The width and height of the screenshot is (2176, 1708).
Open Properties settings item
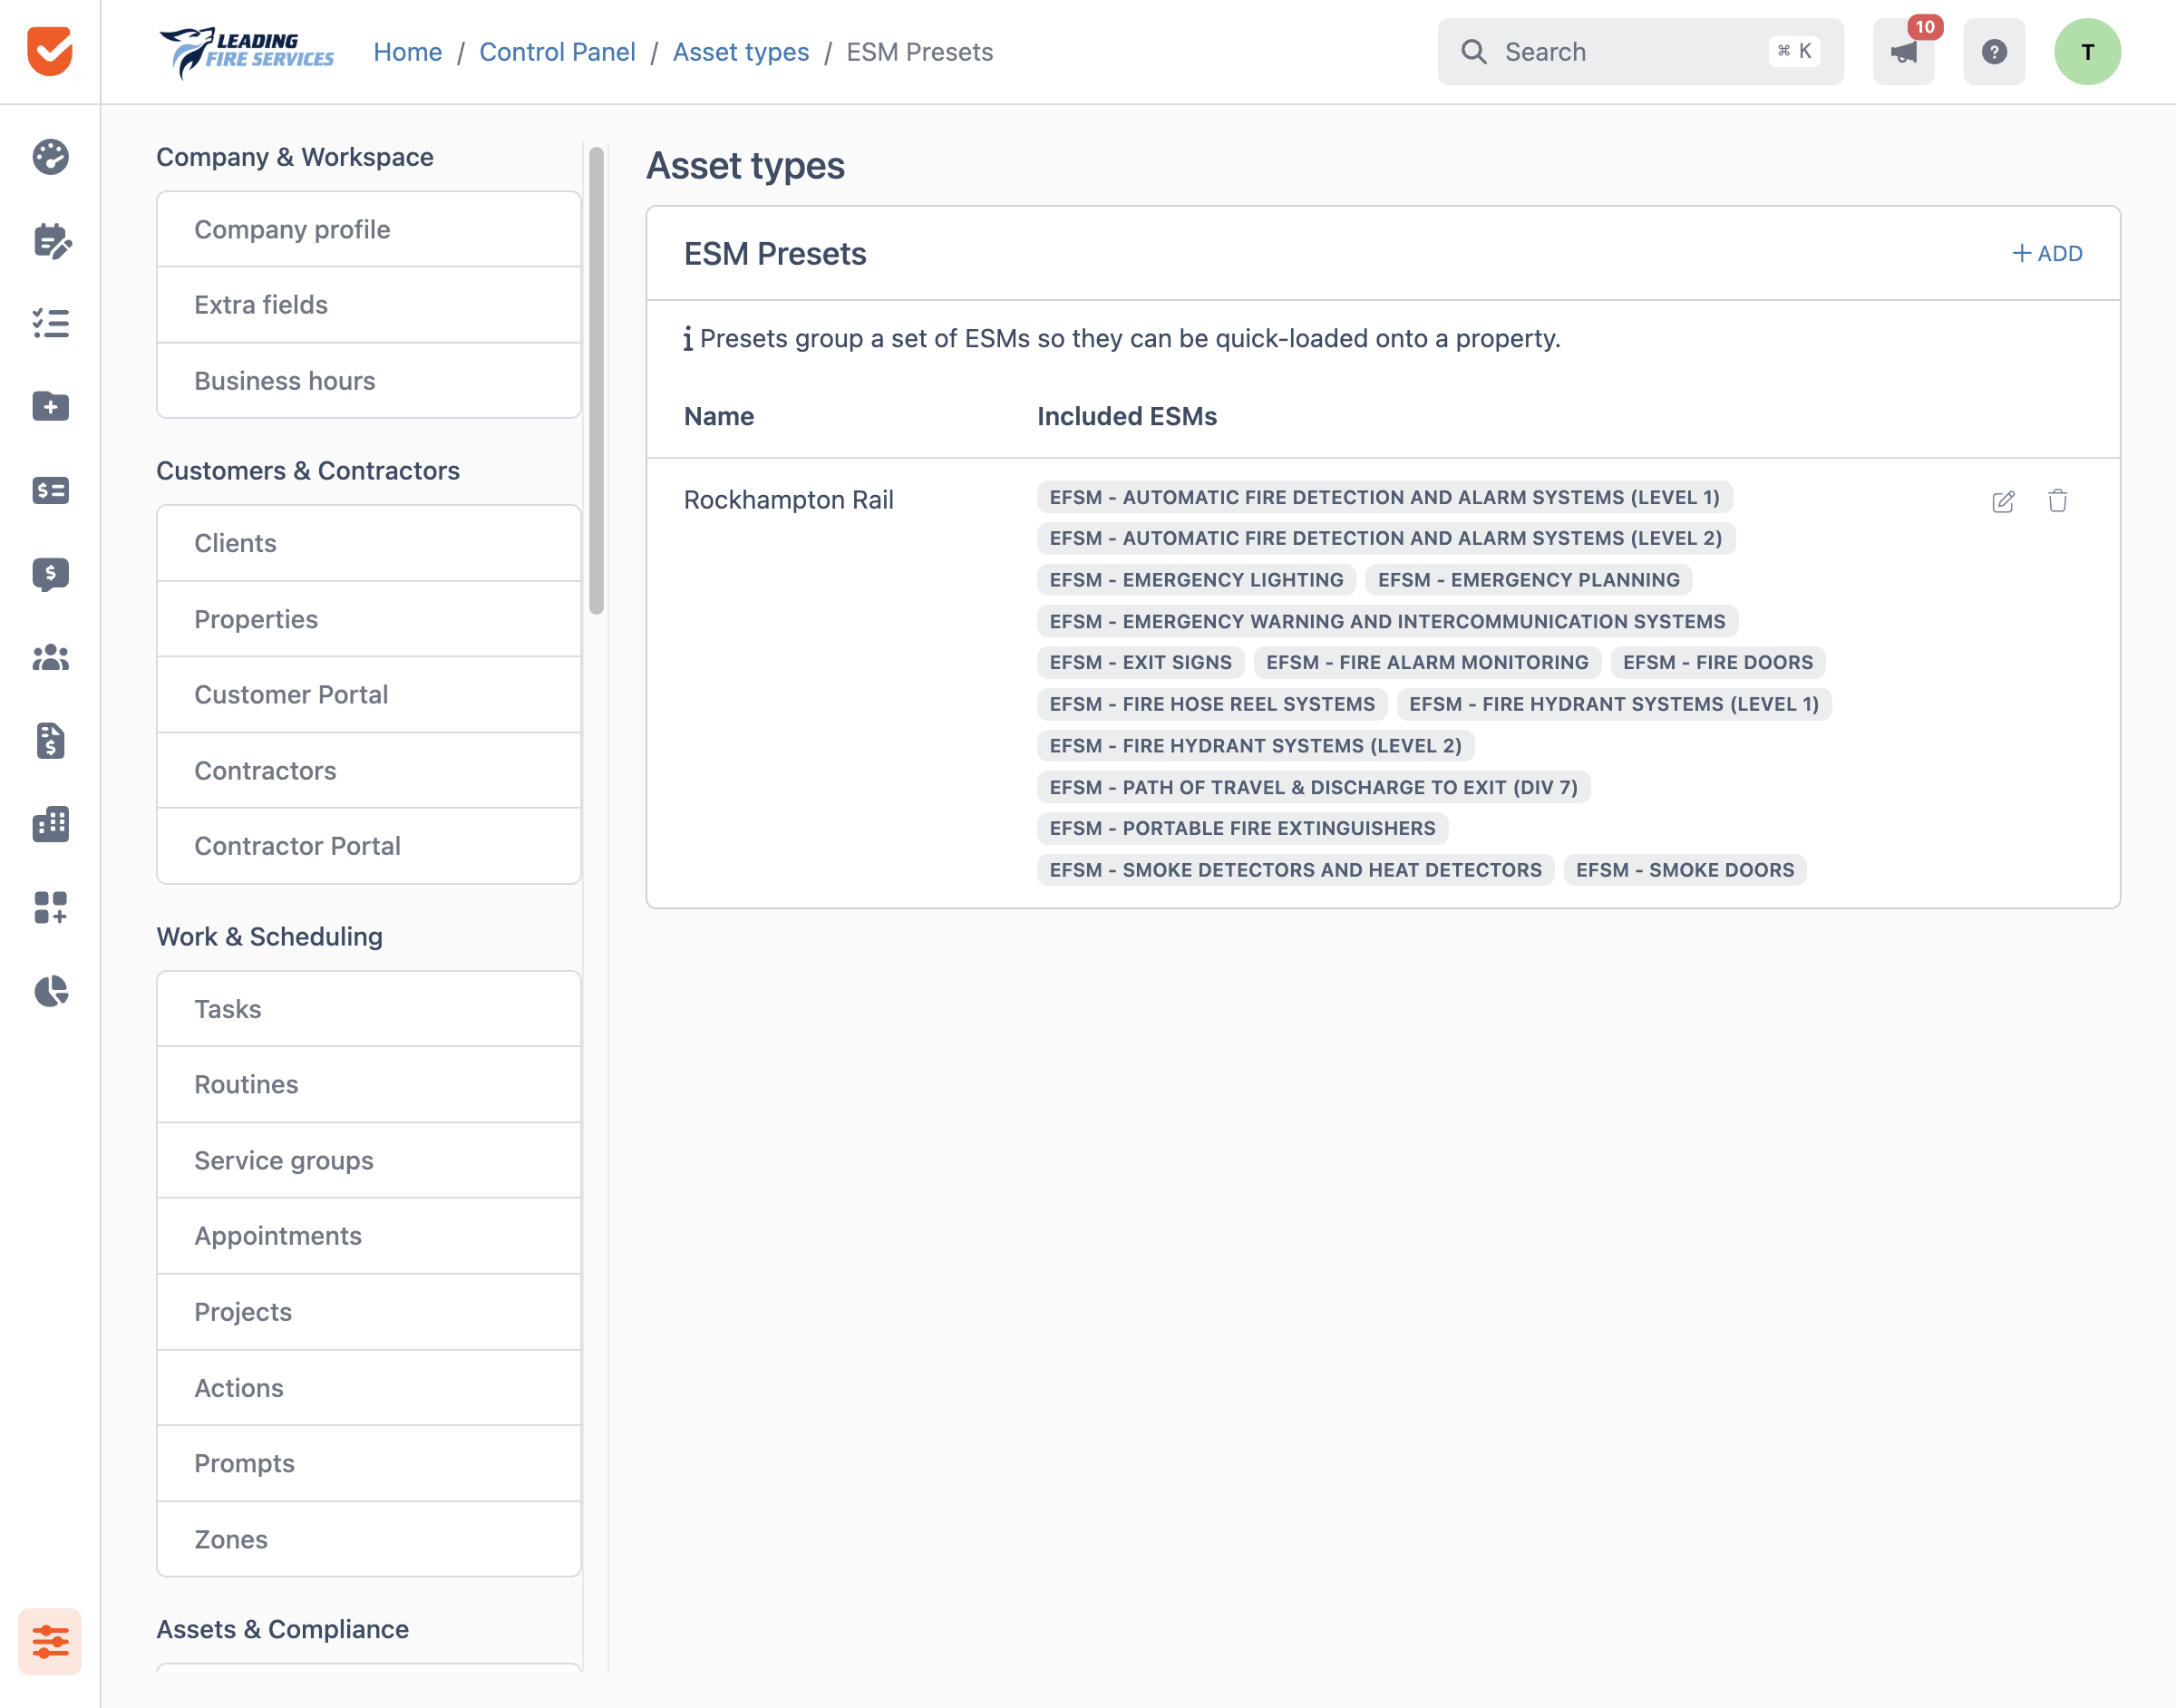tap(368, 618)
